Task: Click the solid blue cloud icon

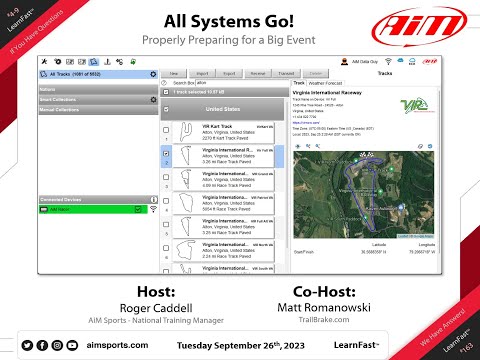Action: point(400,60)
